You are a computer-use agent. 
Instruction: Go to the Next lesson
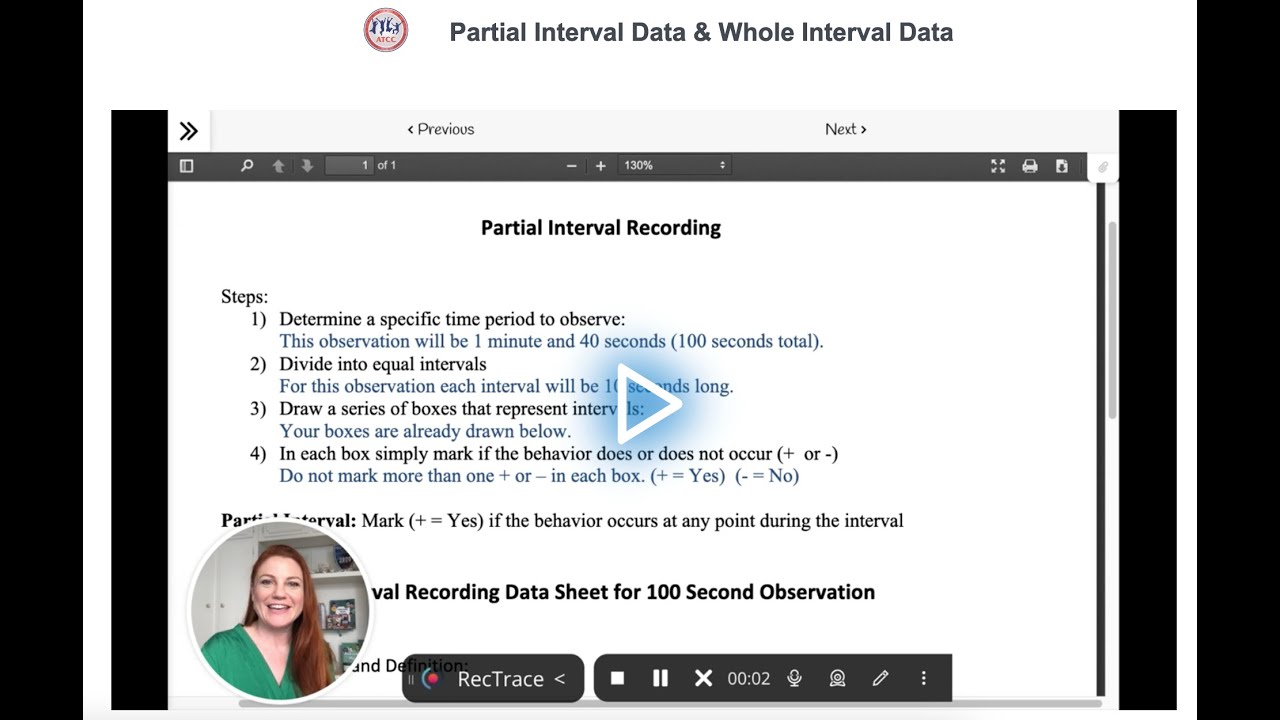coord(846,129)
